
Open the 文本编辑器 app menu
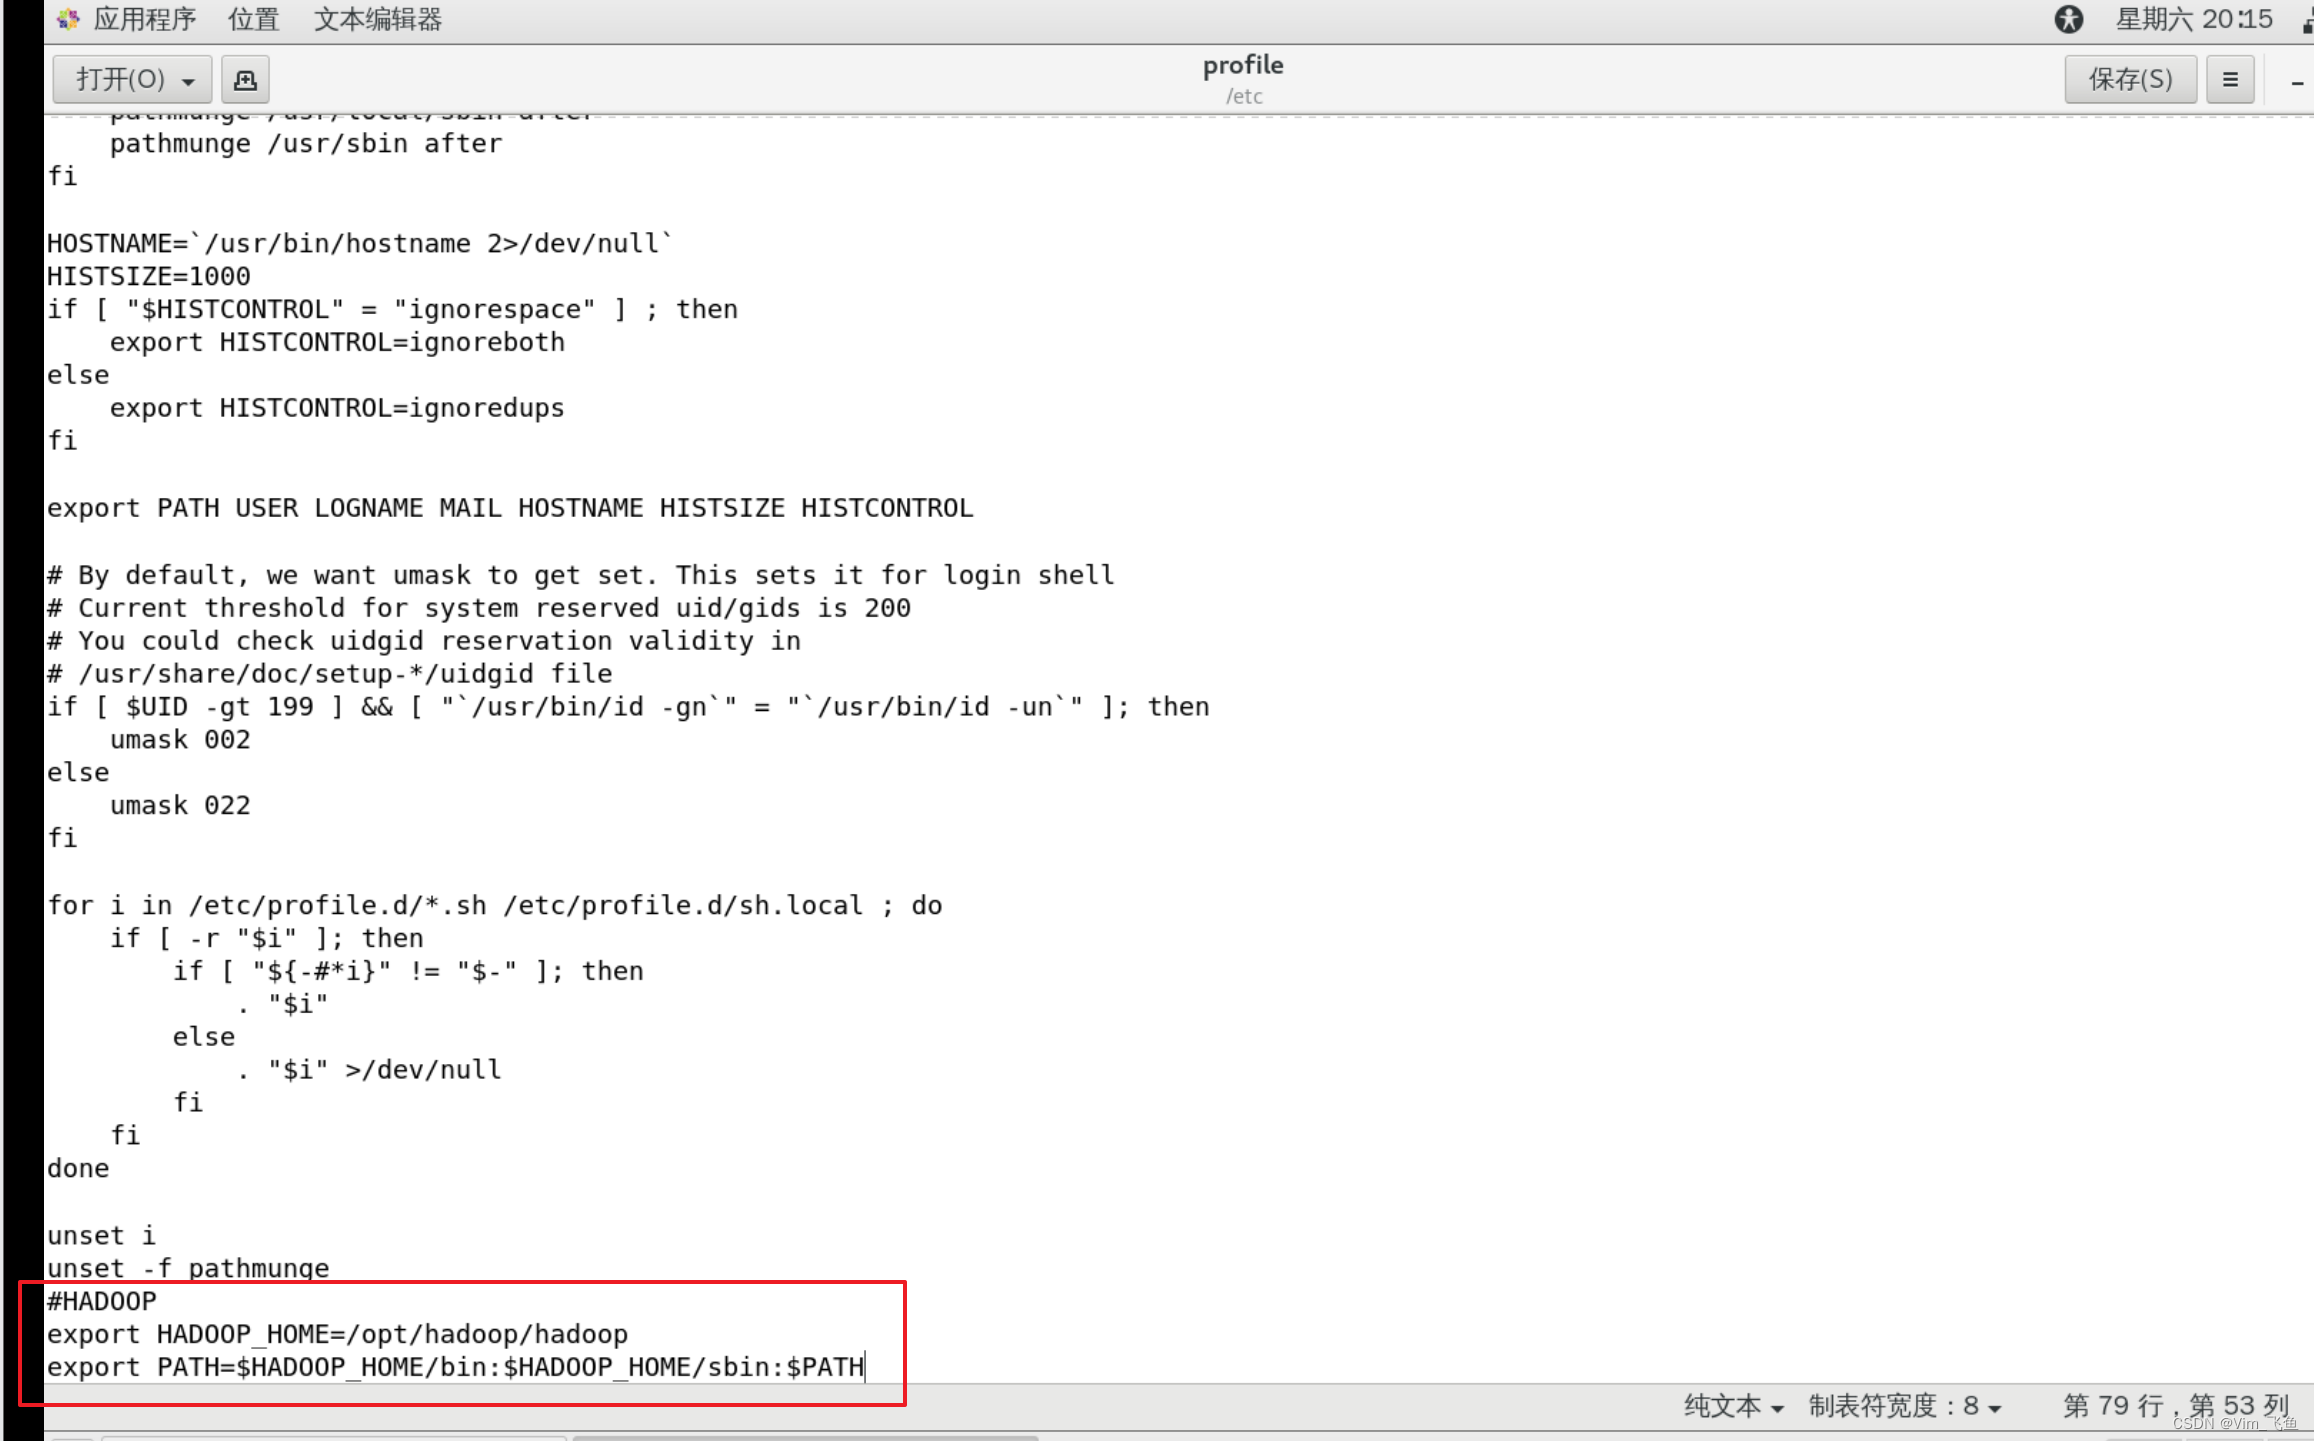tap(377, 19)
